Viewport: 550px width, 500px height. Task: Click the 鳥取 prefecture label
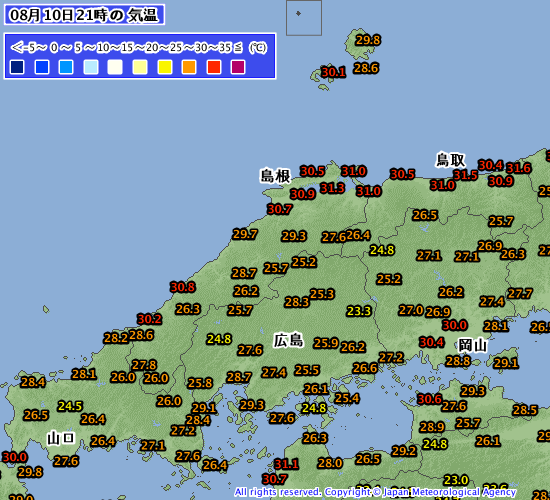coord(450,160)
